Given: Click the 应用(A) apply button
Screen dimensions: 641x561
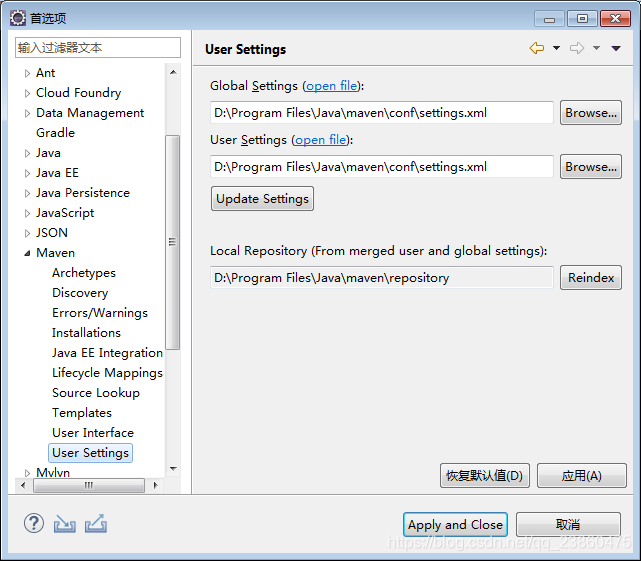Looking at the screenshot, I should point(581,476).
